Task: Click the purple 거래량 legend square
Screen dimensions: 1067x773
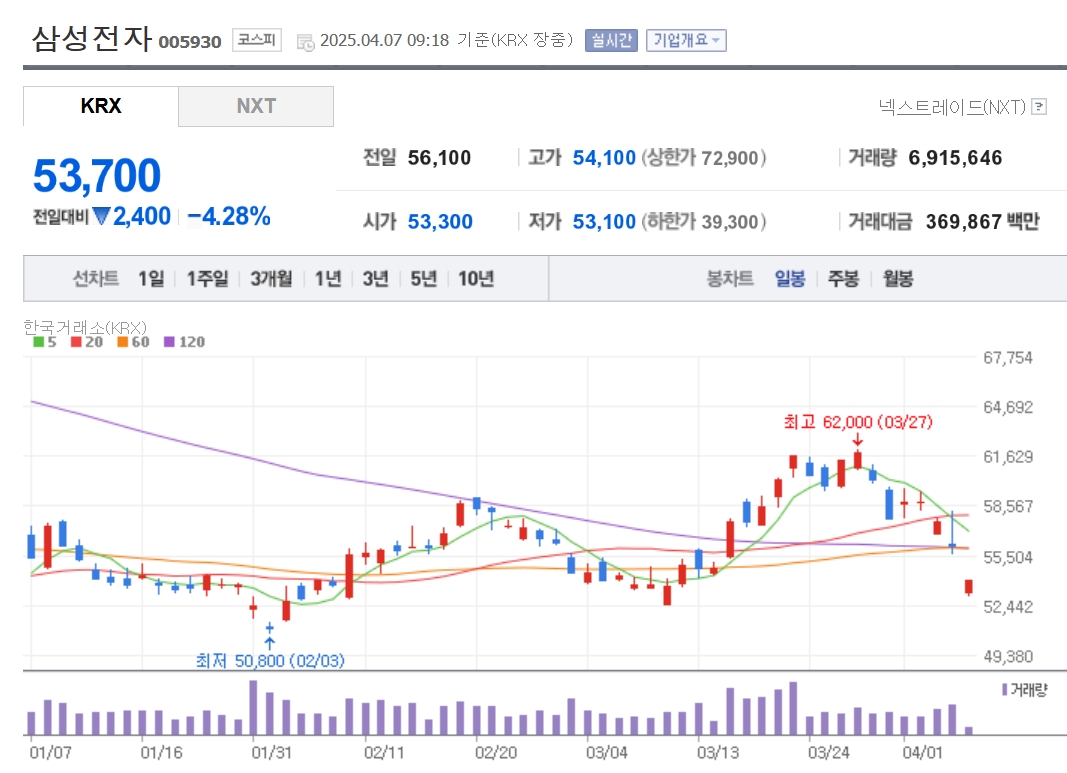Action: [x=1004, y=689]
